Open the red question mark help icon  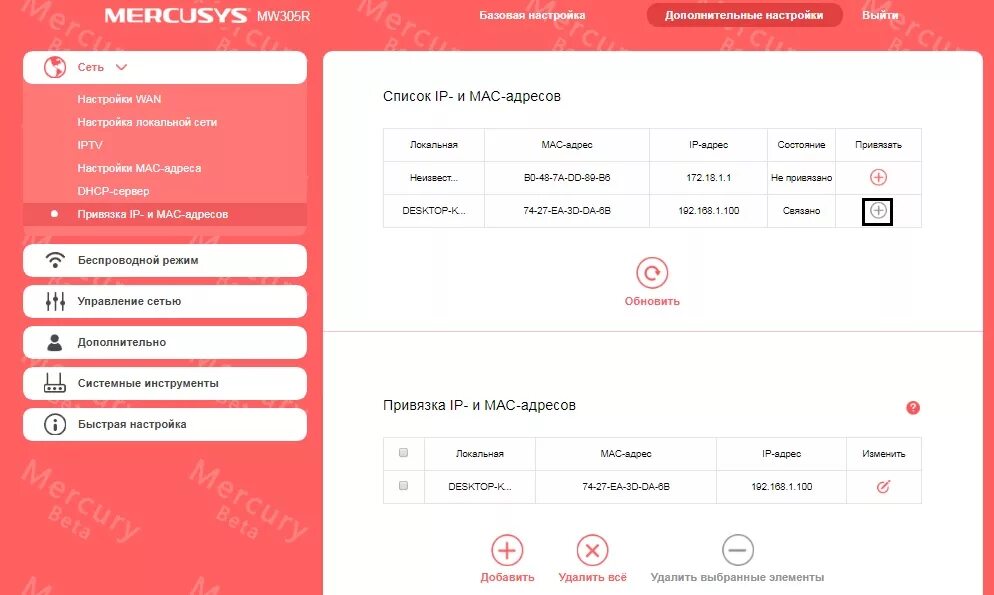coord(913,407)
